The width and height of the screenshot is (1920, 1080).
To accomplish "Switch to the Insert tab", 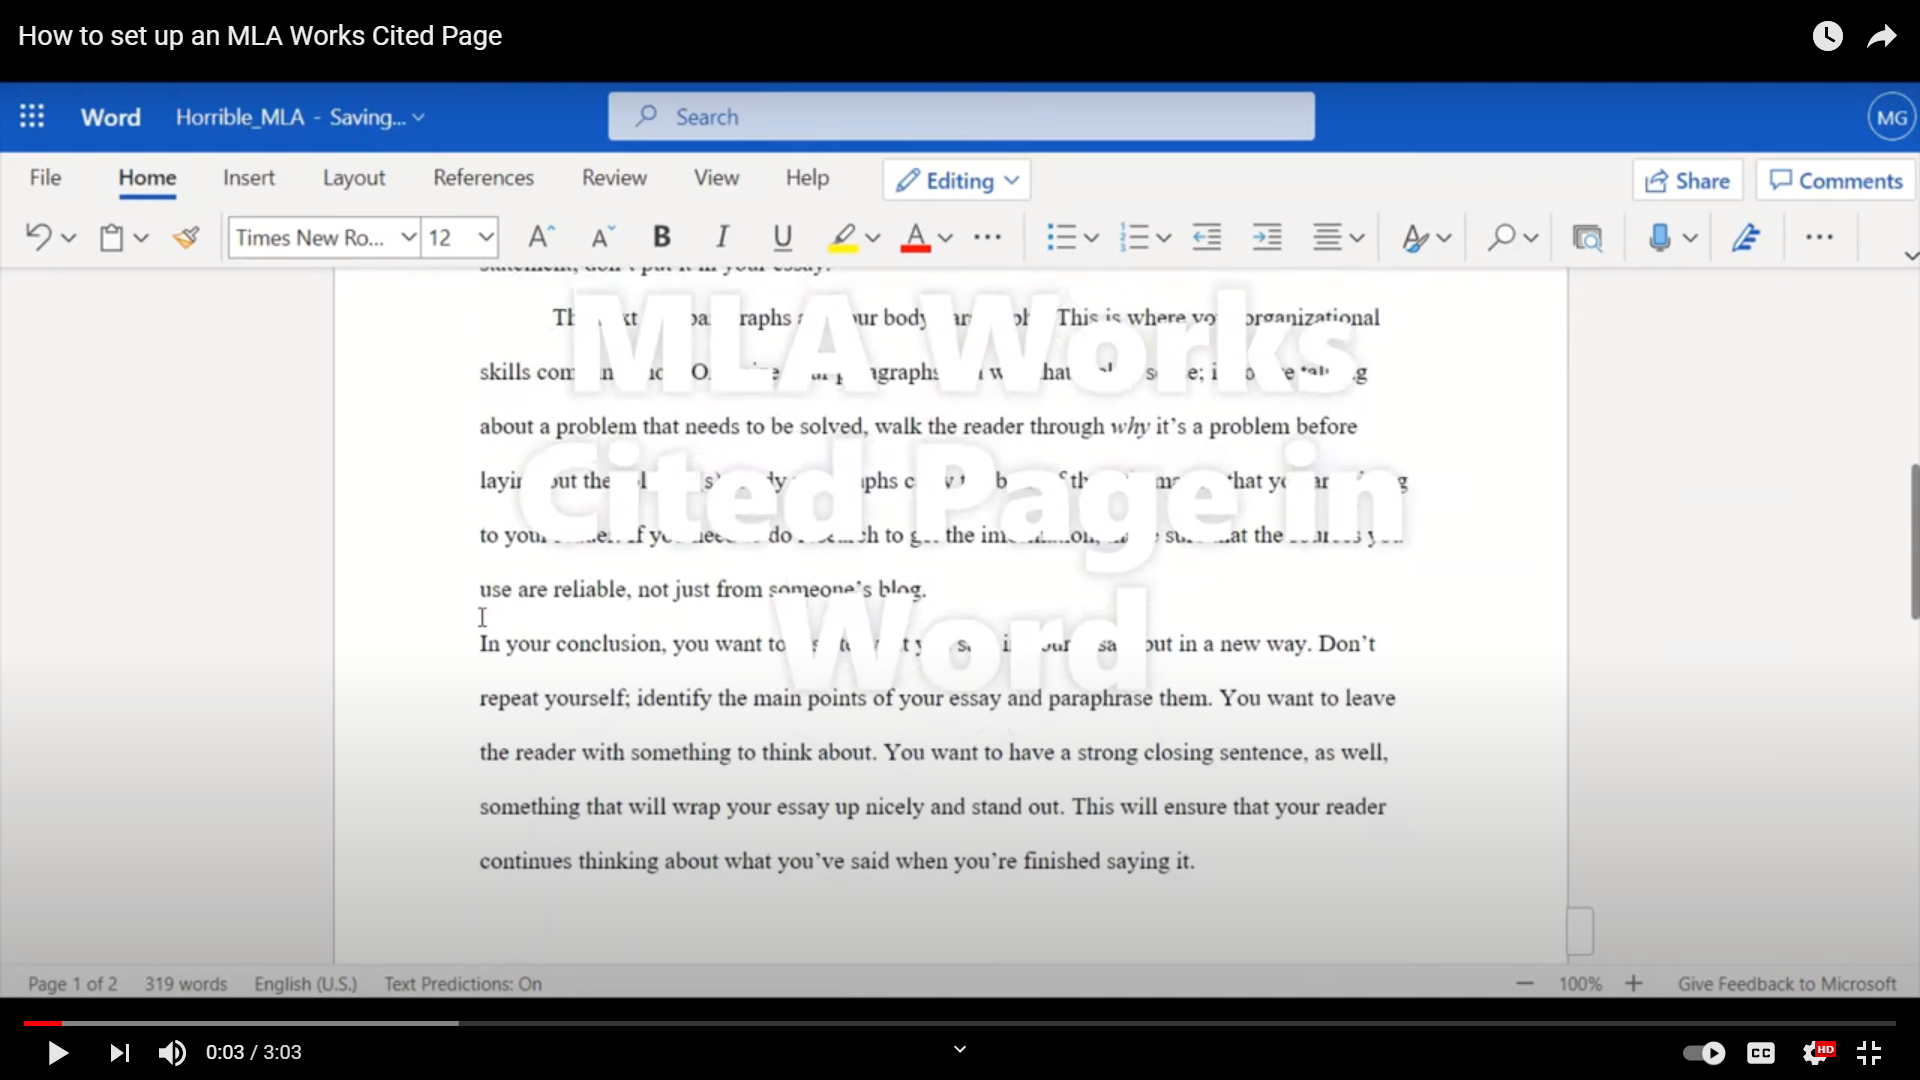I will click(x=249, y=178).
